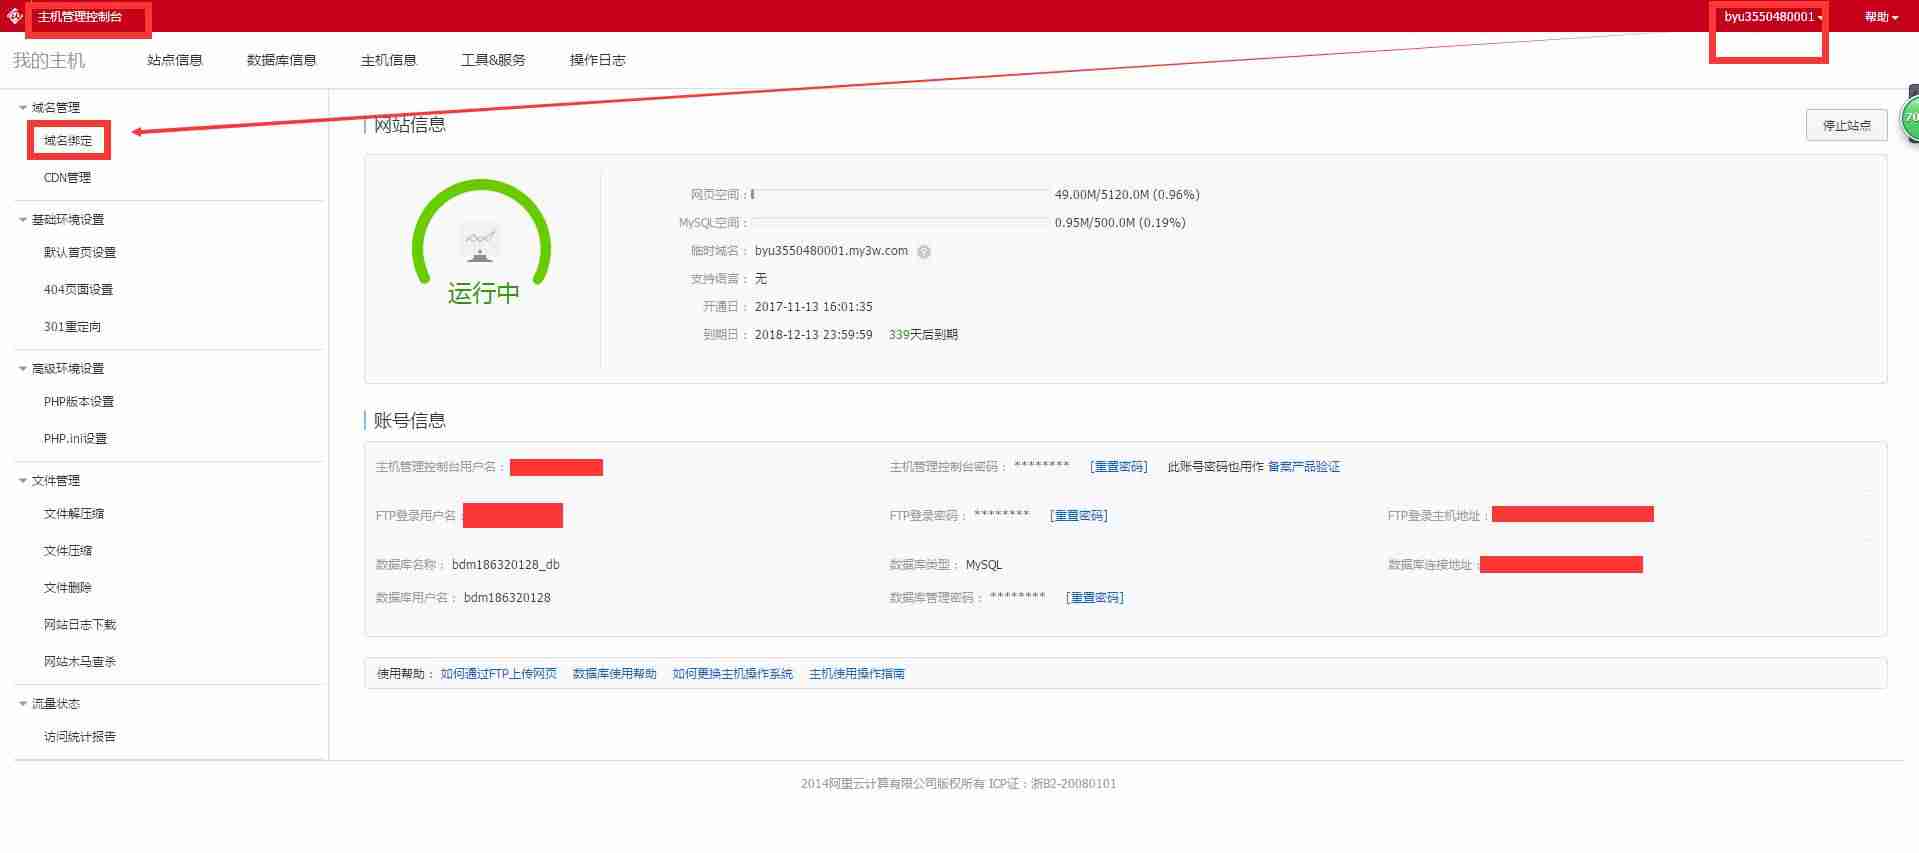The height and width of the screenshot is (853, 1919).
Task: Reset the database management password
Action: click(1094, 598)
